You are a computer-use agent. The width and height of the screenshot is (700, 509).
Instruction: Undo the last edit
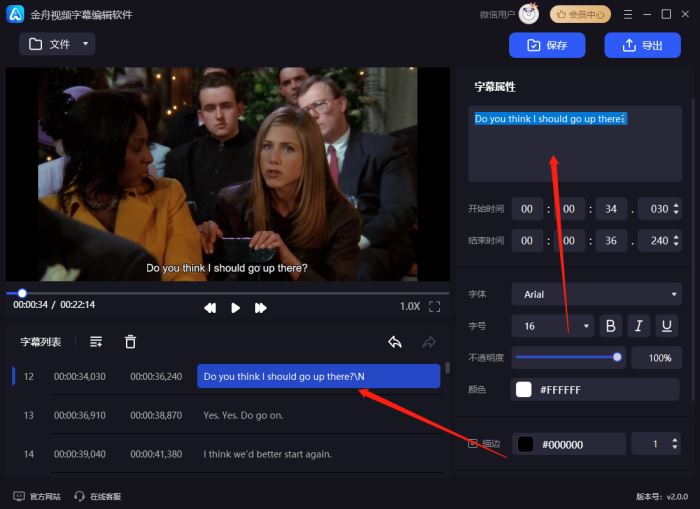tap(395, 342)
